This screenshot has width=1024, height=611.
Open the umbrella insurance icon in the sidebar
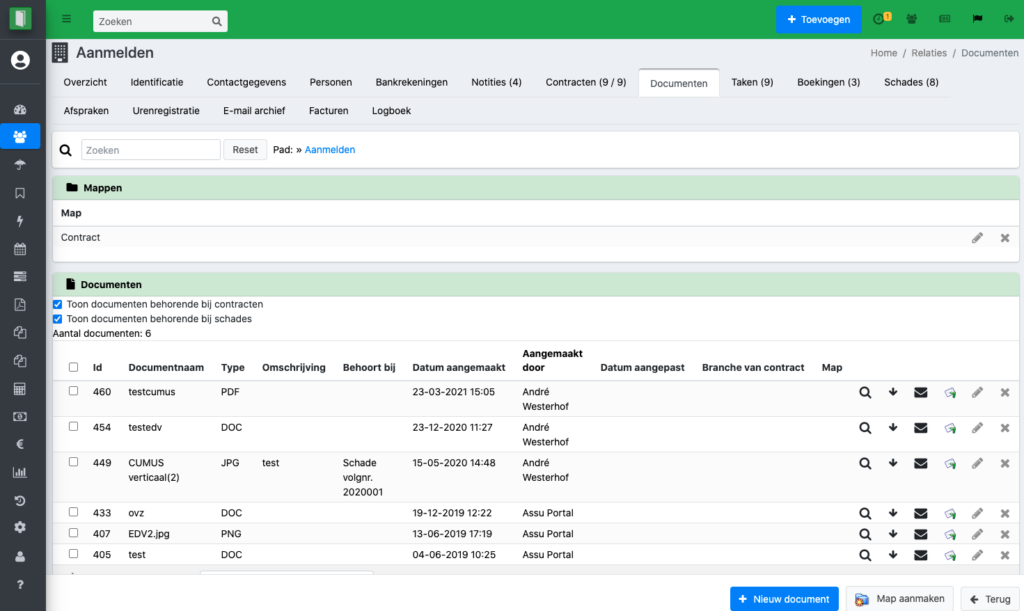20,164
